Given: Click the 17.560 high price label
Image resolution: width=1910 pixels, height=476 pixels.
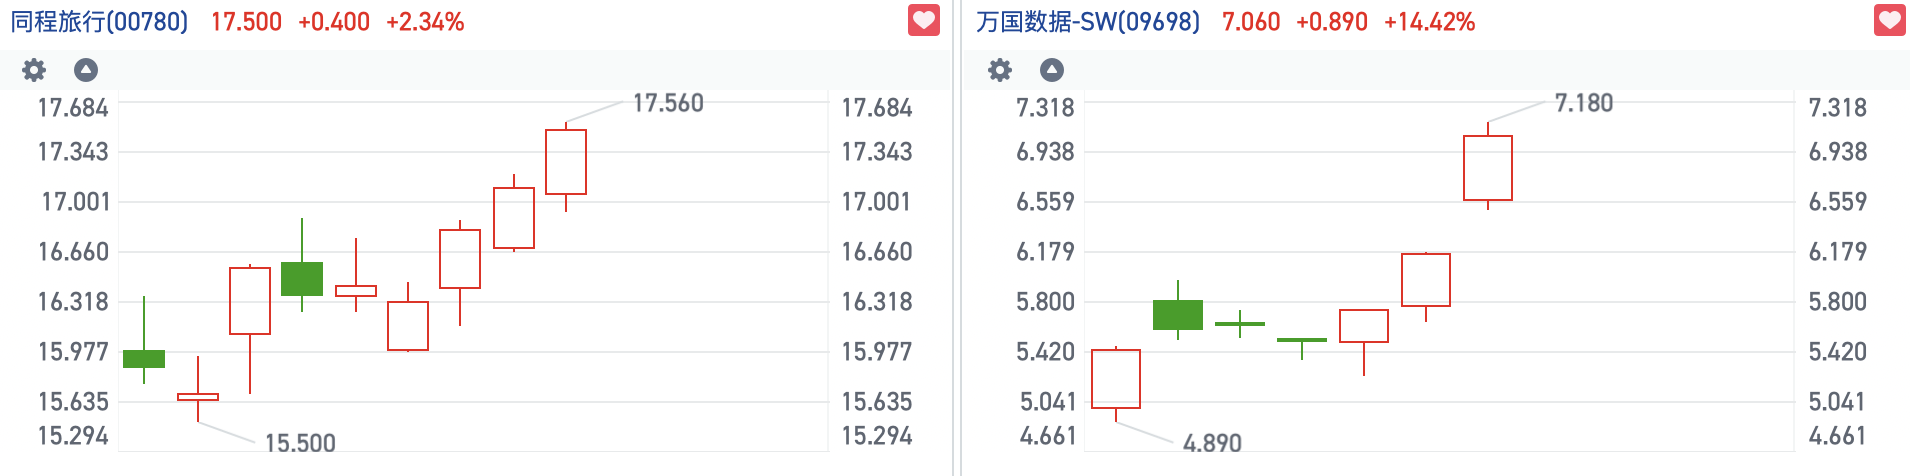Looking at the screenshot, I should [668, 103].
